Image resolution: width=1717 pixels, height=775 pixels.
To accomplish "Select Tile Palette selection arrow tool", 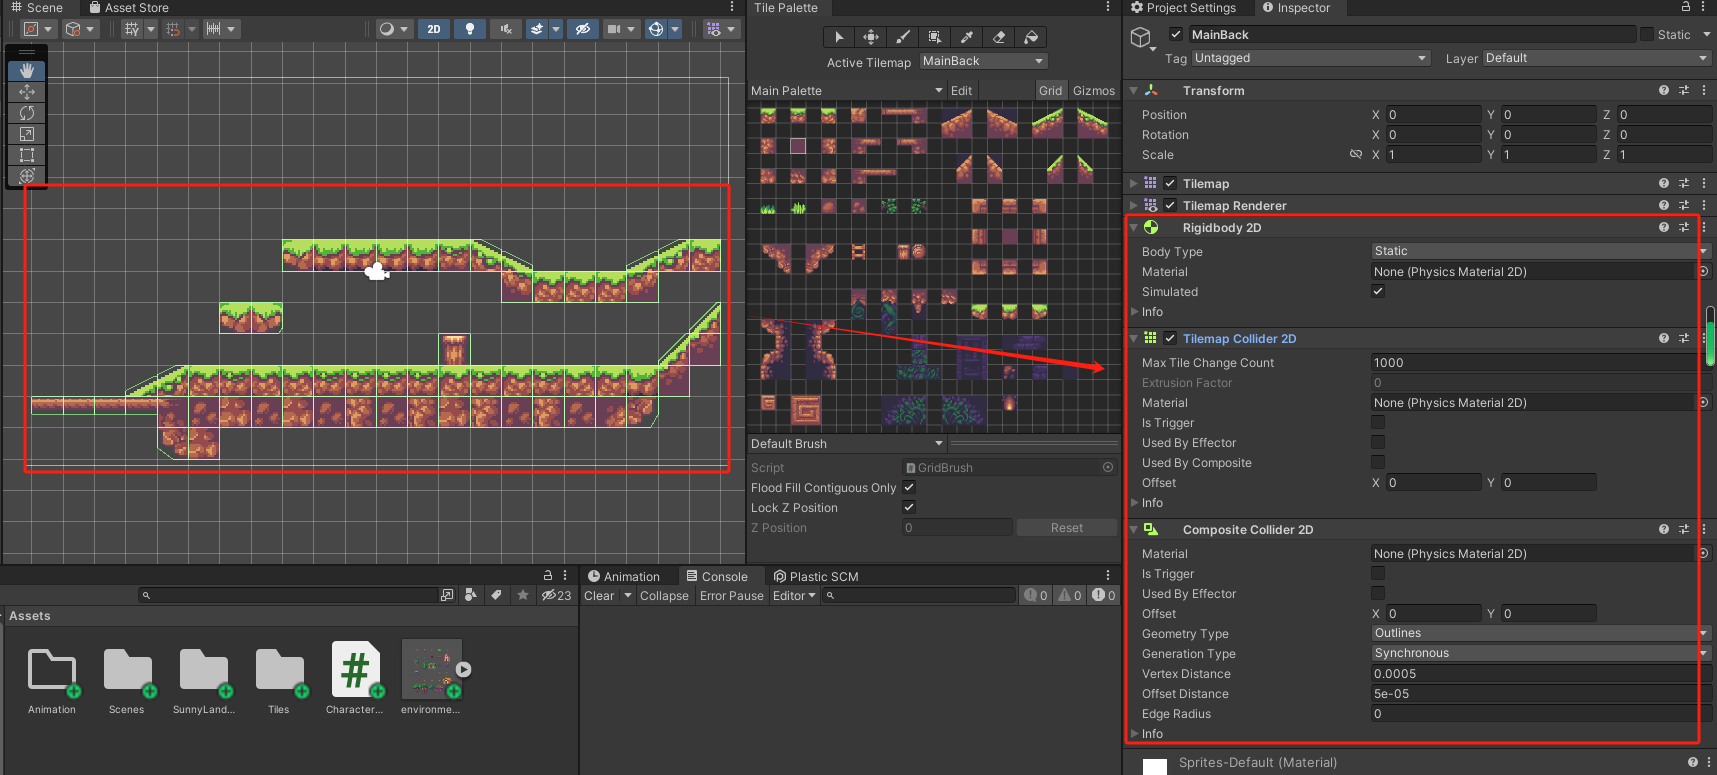I will click(839, 37).
